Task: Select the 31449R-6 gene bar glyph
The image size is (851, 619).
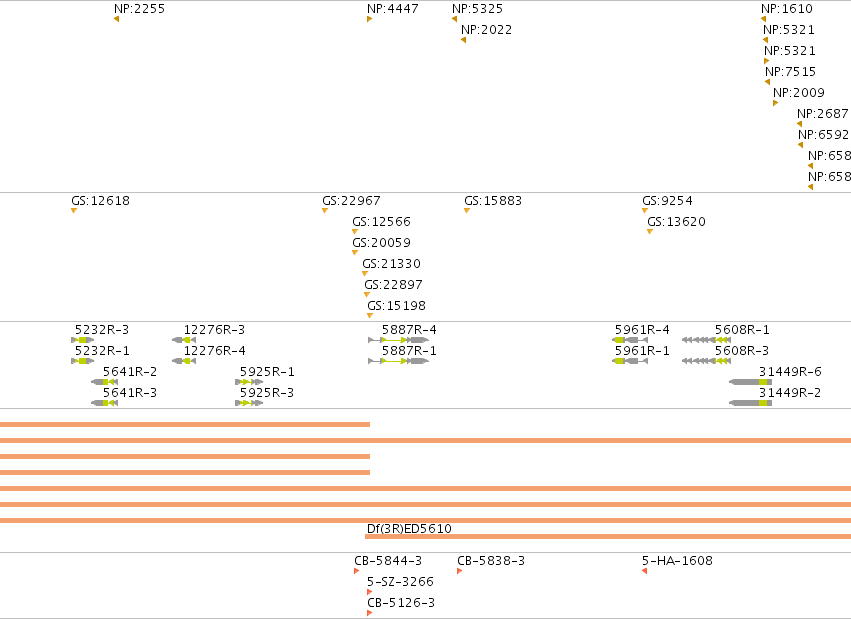Action: click(751, 382)
